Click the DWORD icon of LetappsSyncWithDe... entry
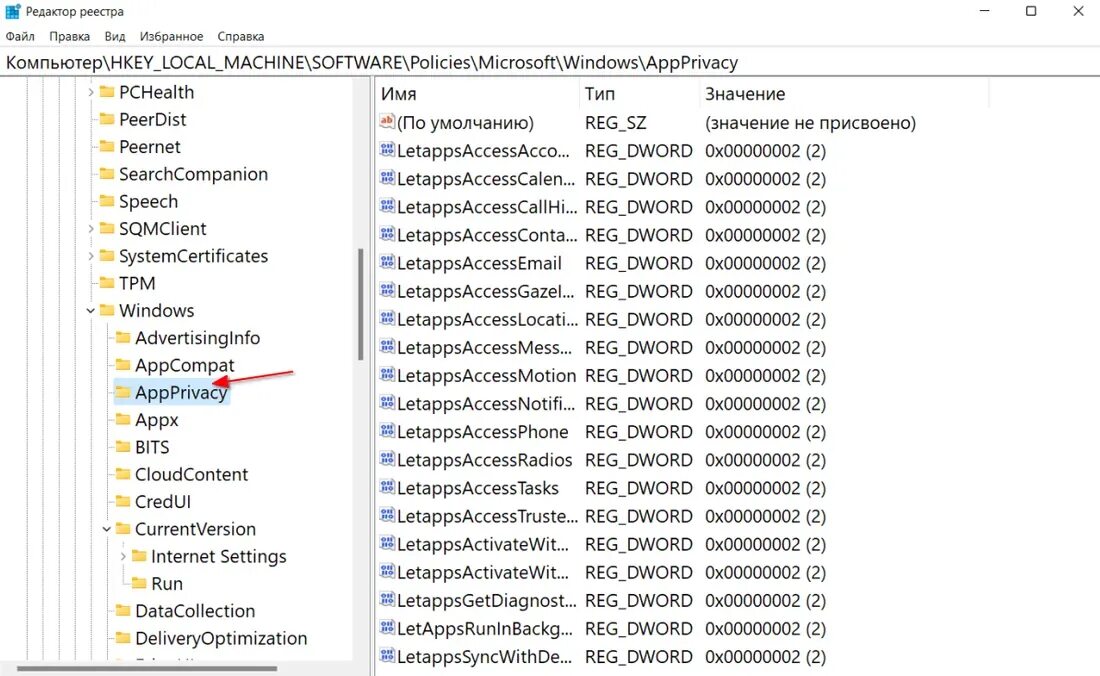This screenshot has width=1100, height=676. [387, 656]
